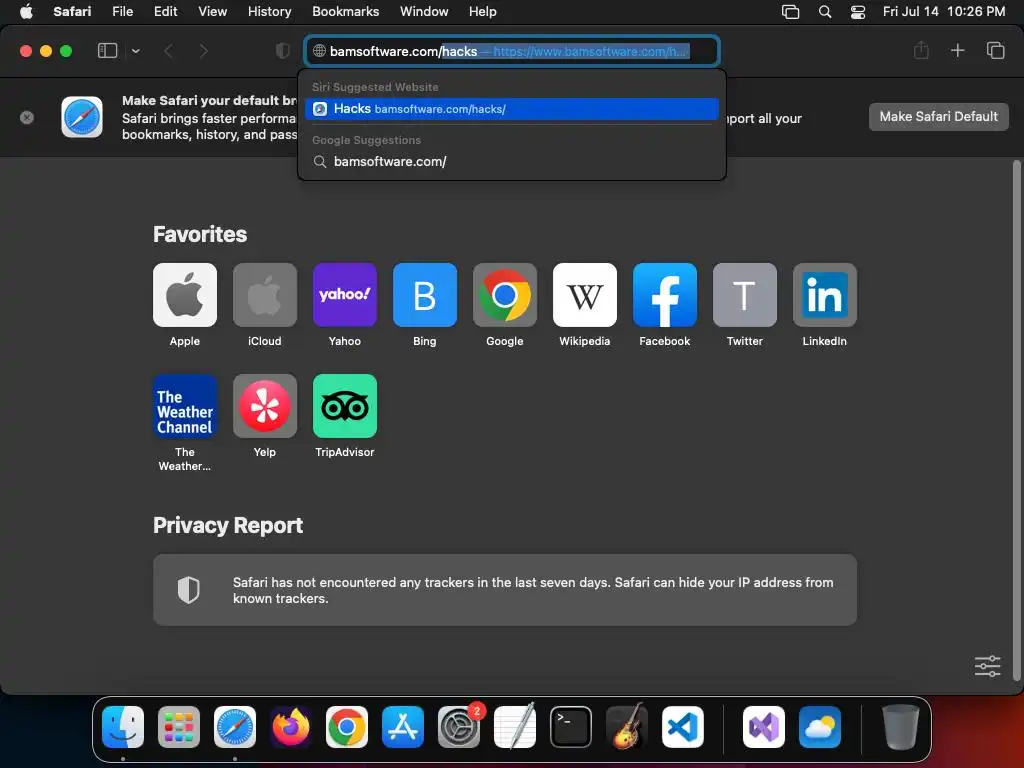Open the Bing favorite
This screenshot has width=1024, height=768.
click(424, 295)
